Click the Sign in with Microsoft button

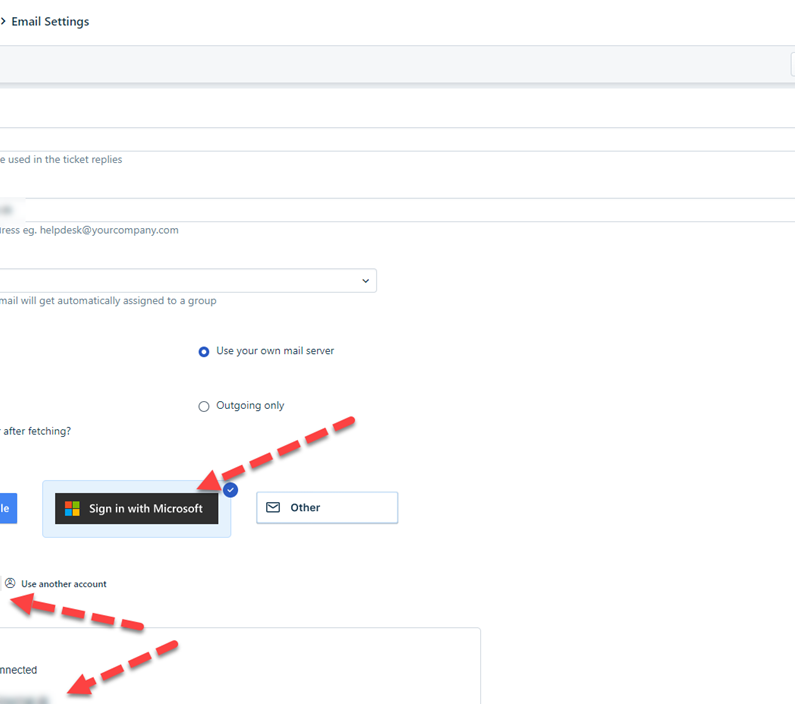click(136, 508)
